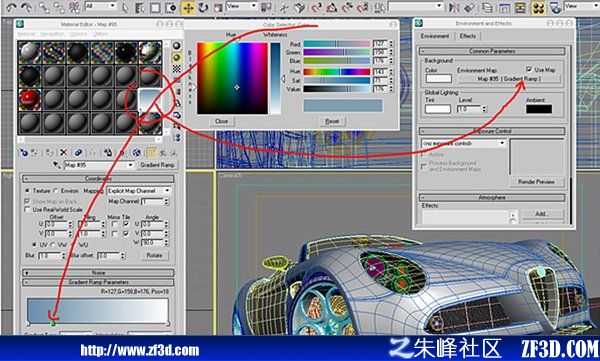Activate the Select Object arrow tool
Screen dimensions: 600x361
[125, 7]
